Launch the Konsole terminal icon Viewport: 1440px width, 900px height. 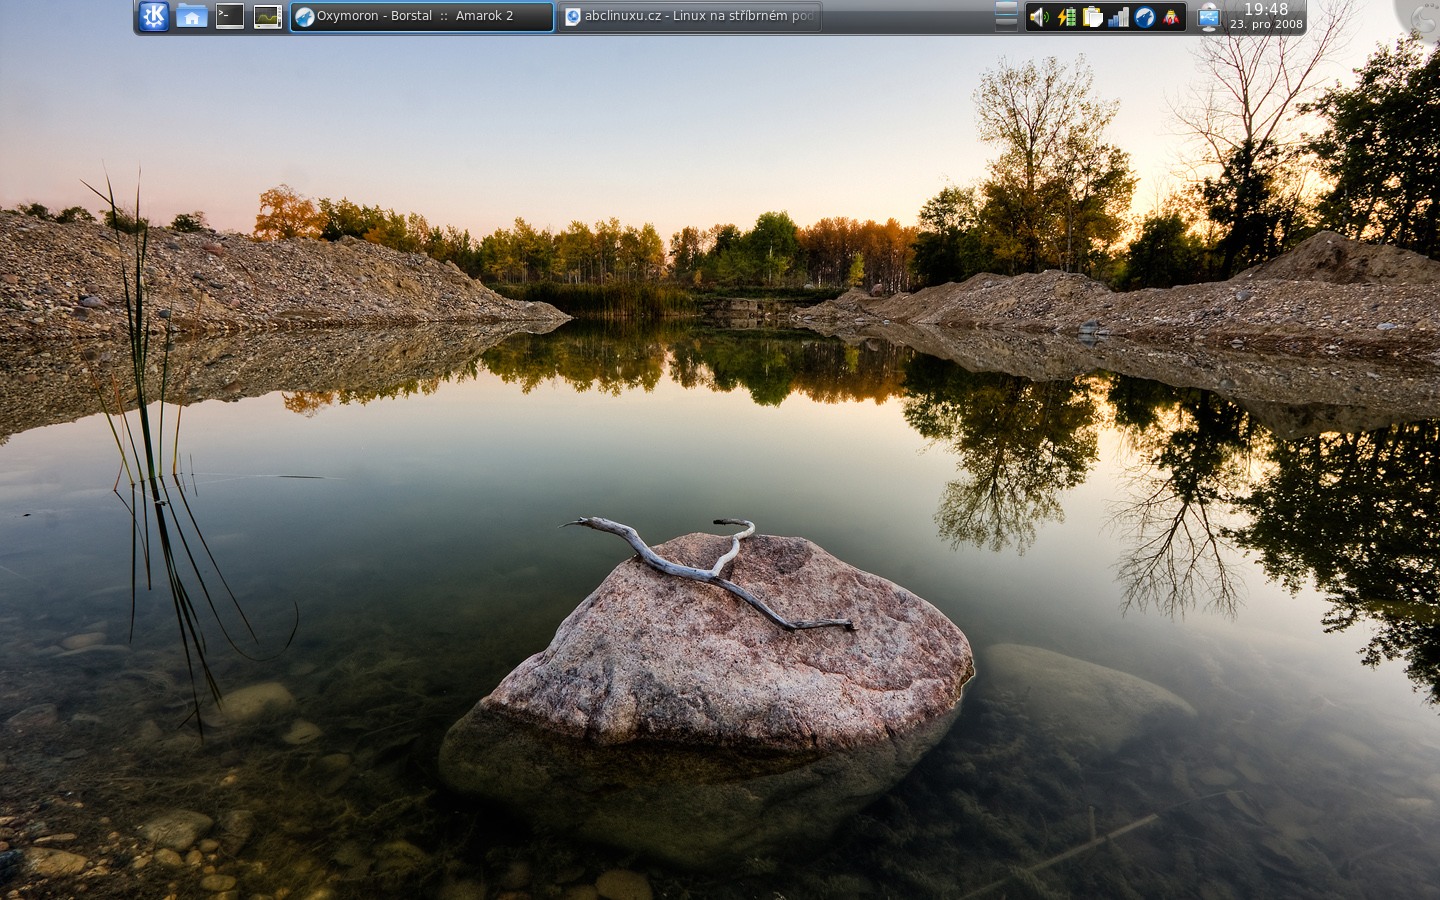point(230,16)
